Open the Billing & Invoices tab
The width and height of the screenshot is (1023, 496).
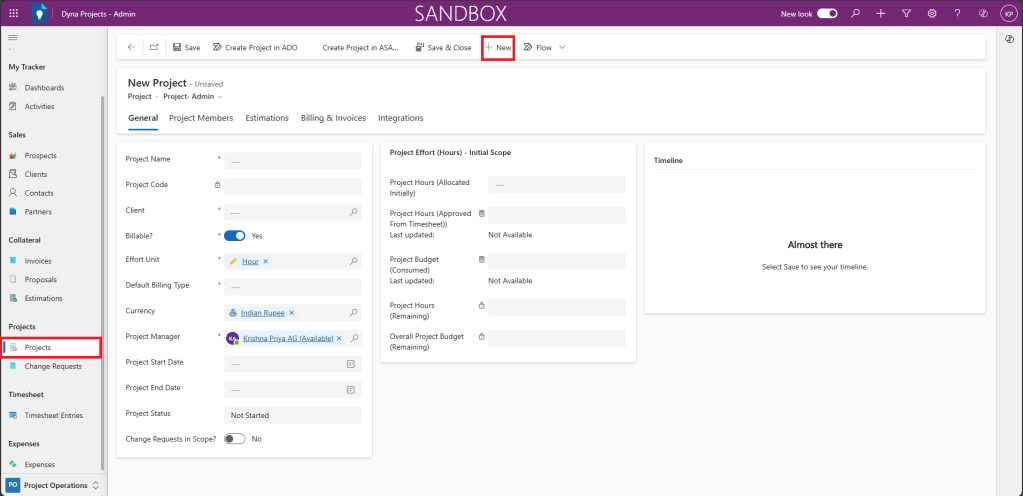[333, 118]
